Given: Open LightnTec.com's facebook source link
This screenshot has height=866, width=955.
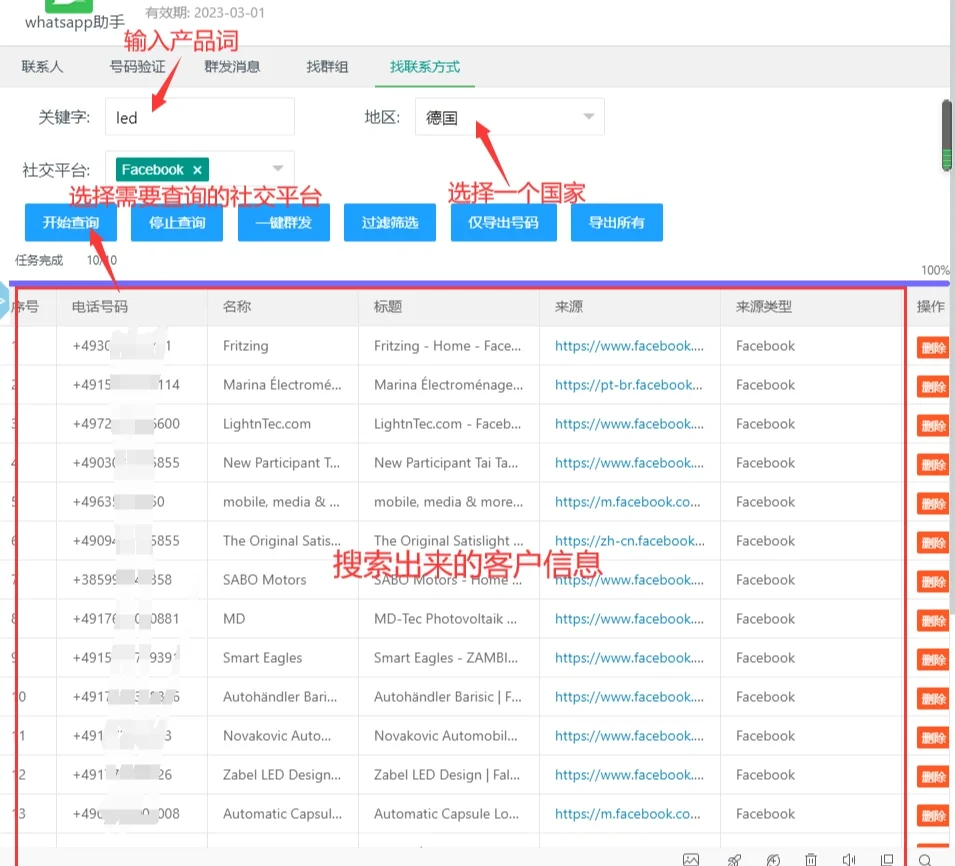Looking at the screenshot, I should pos(629,424).
